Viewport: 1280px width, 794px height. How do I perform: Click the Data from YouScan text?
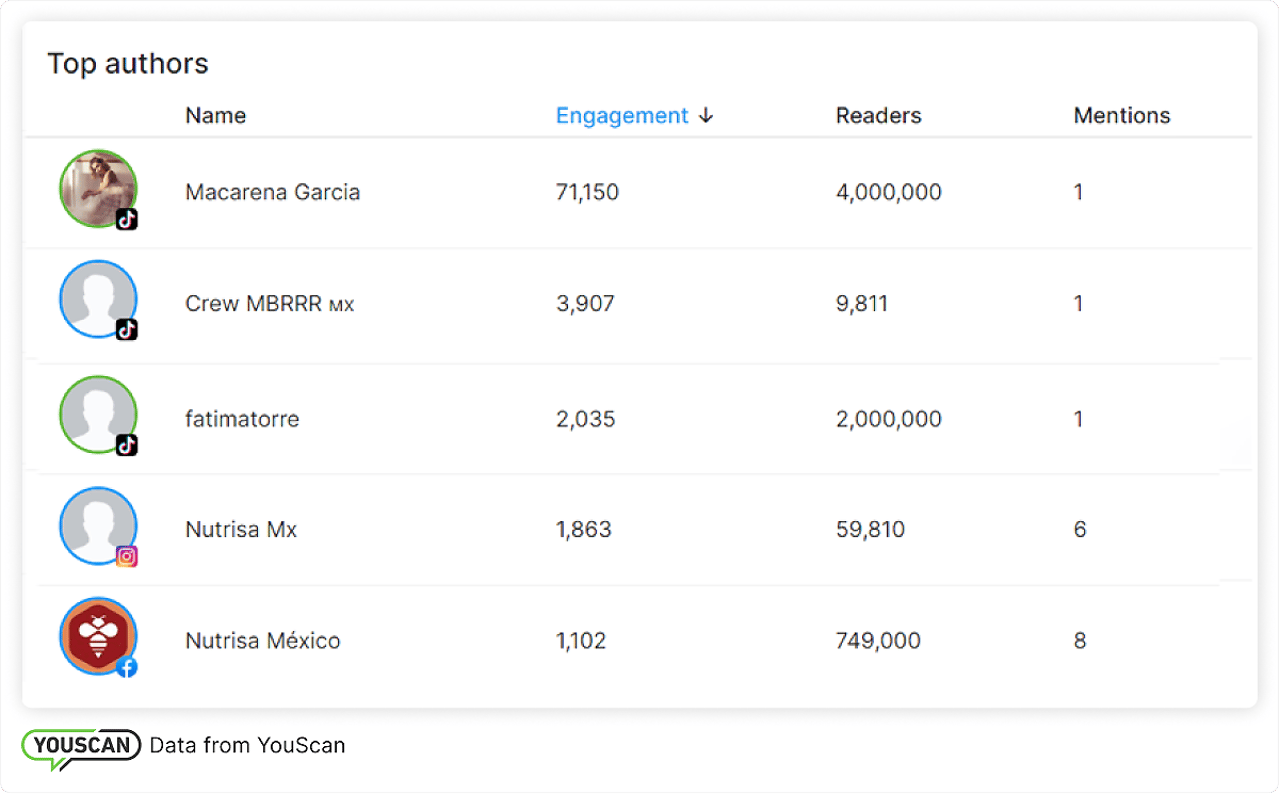click(x=247, y=745)
